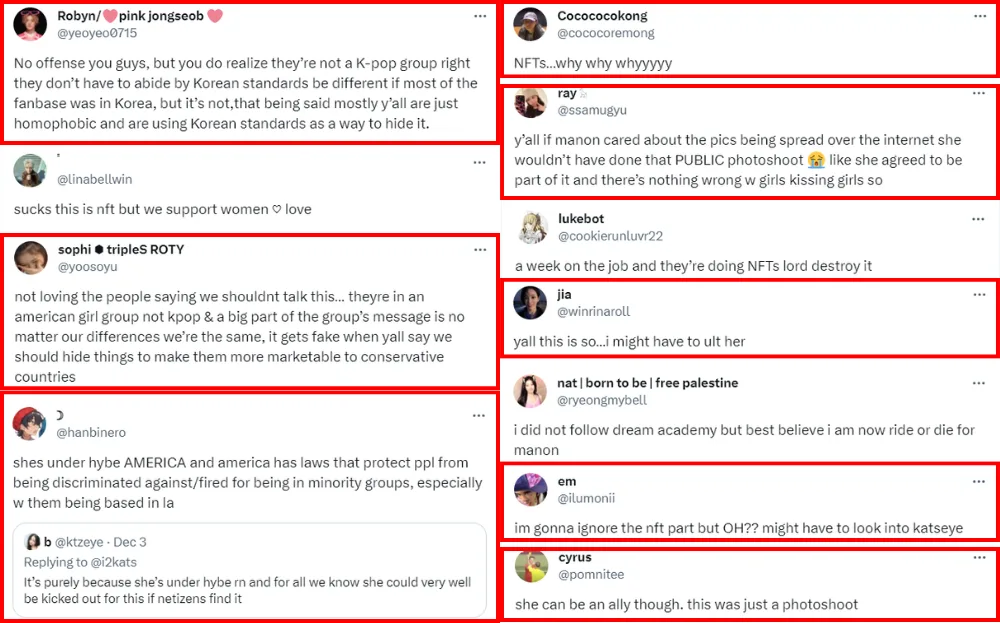View lukebot's profile avatar
This screenshot has width=1000, height=623.
pos(533,227)
